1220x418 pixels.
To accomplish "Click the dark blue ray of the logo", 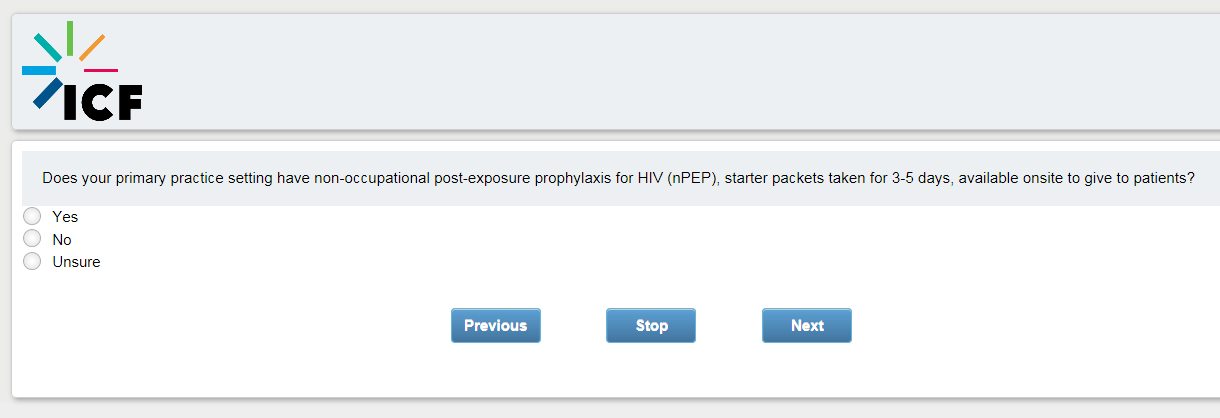I will (x=47, y=93).
